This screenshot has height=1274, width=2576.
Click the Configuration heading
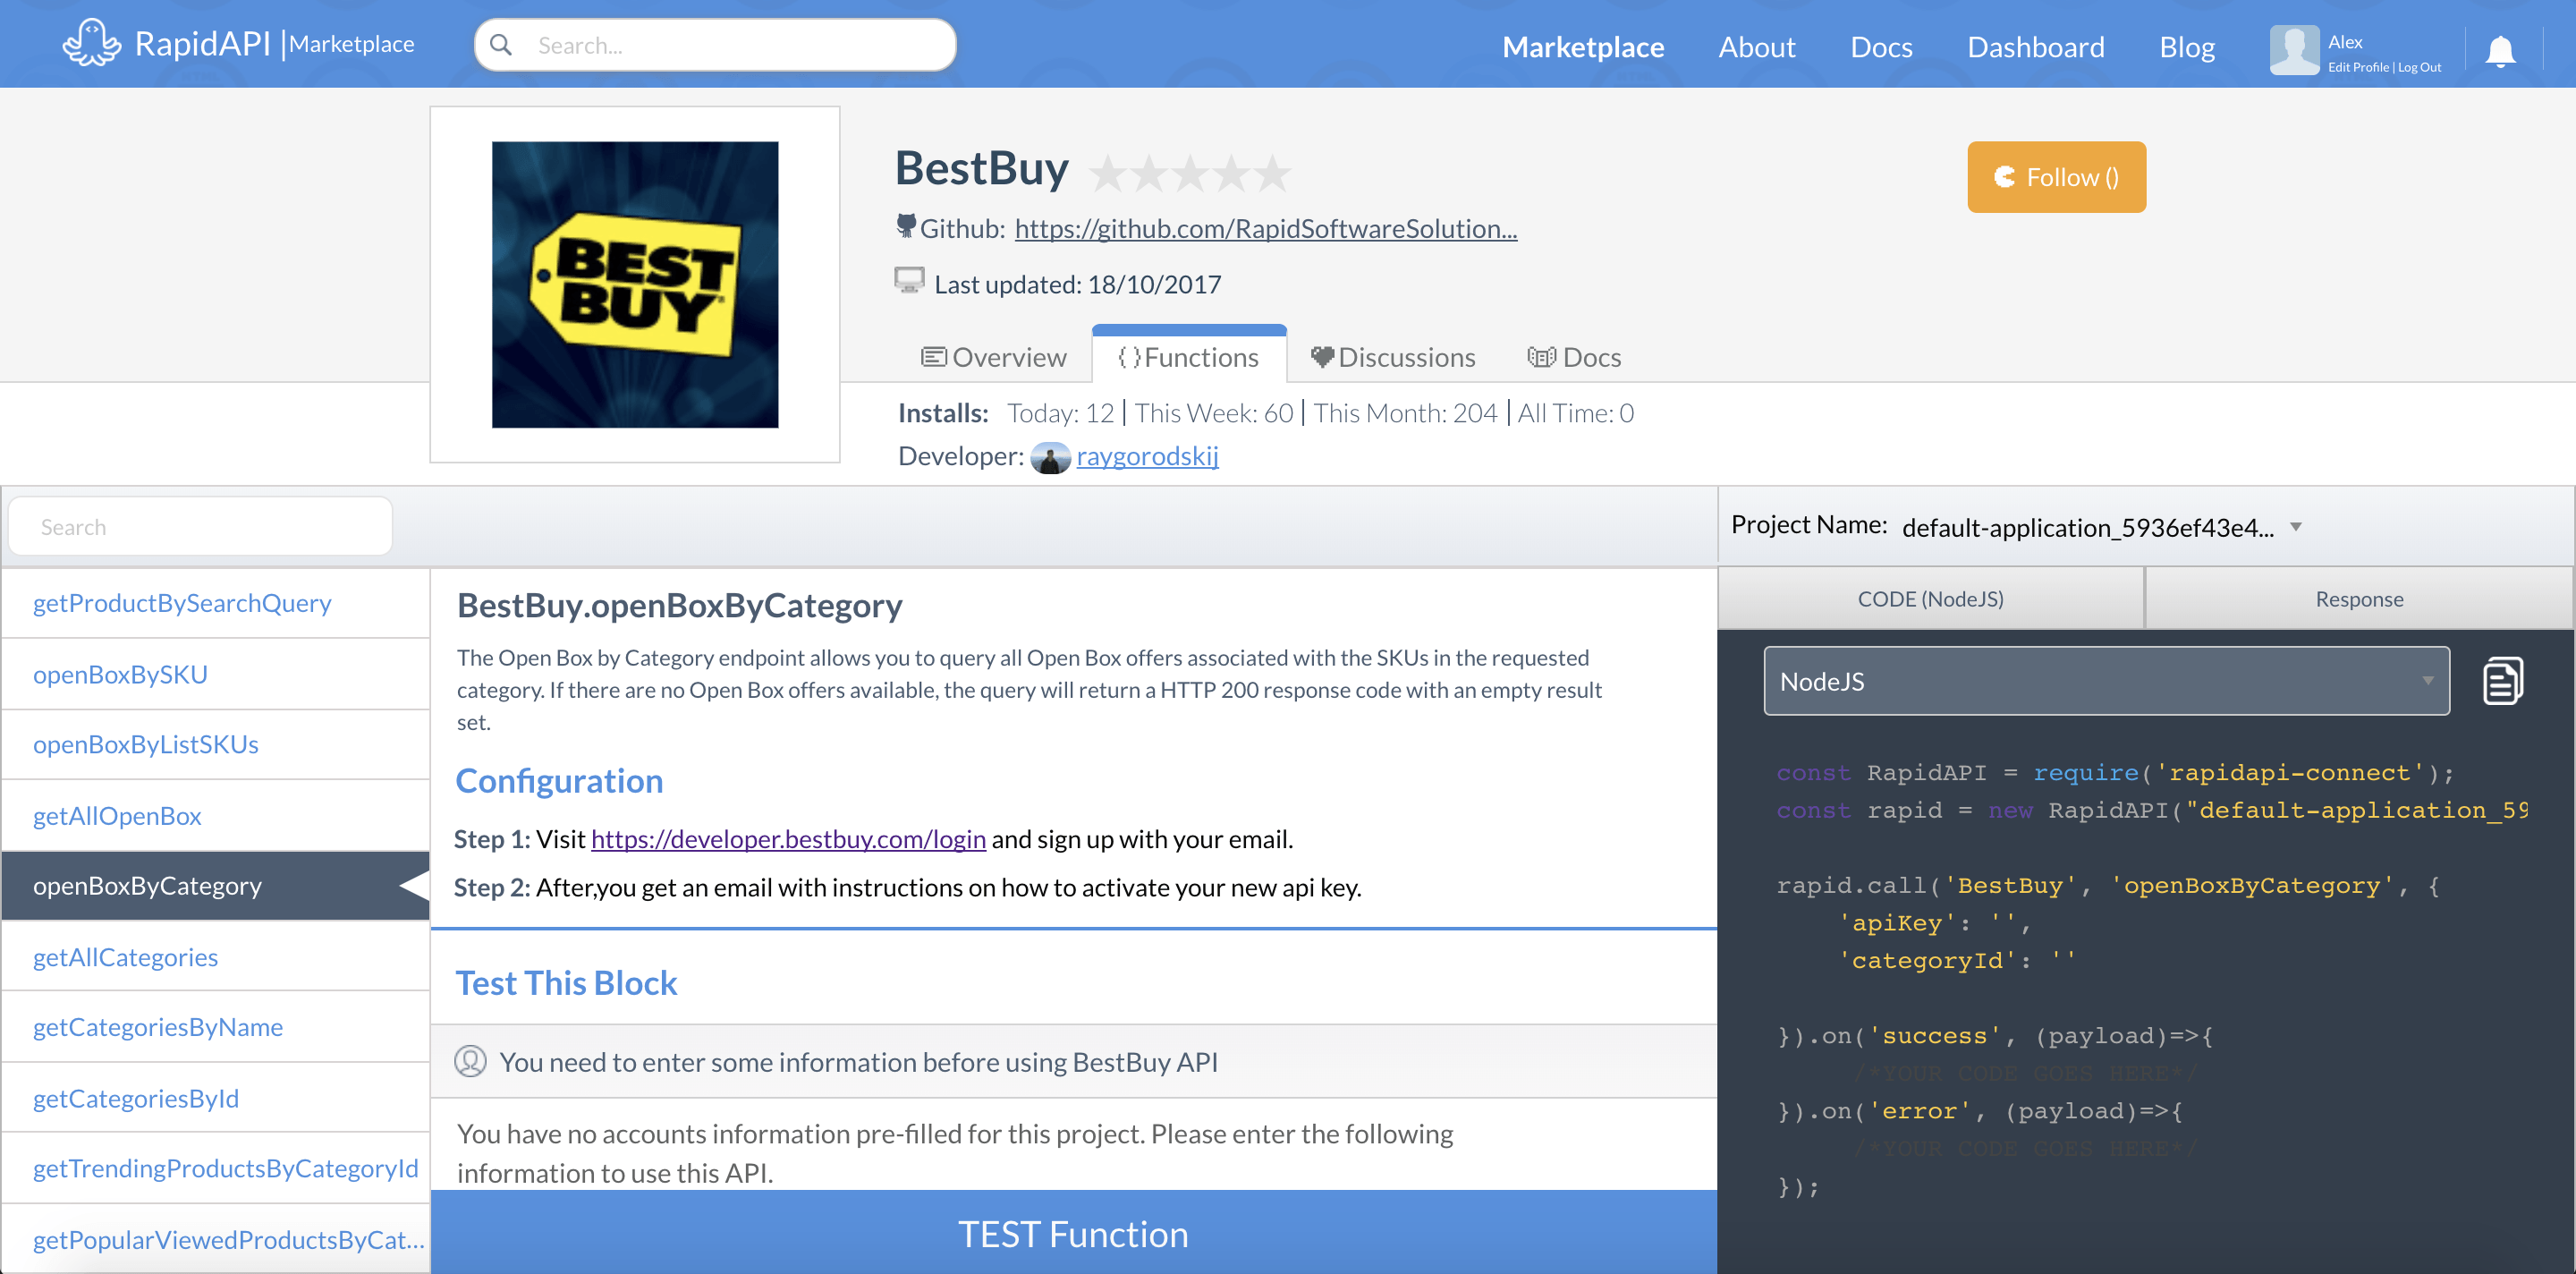[559, 780]
